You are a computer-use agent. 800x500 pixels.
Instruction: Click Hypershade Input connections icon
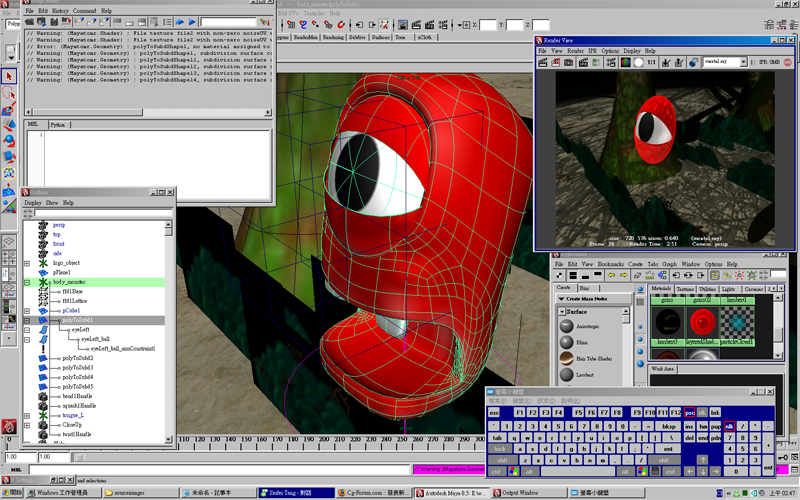tap(676, 275)
